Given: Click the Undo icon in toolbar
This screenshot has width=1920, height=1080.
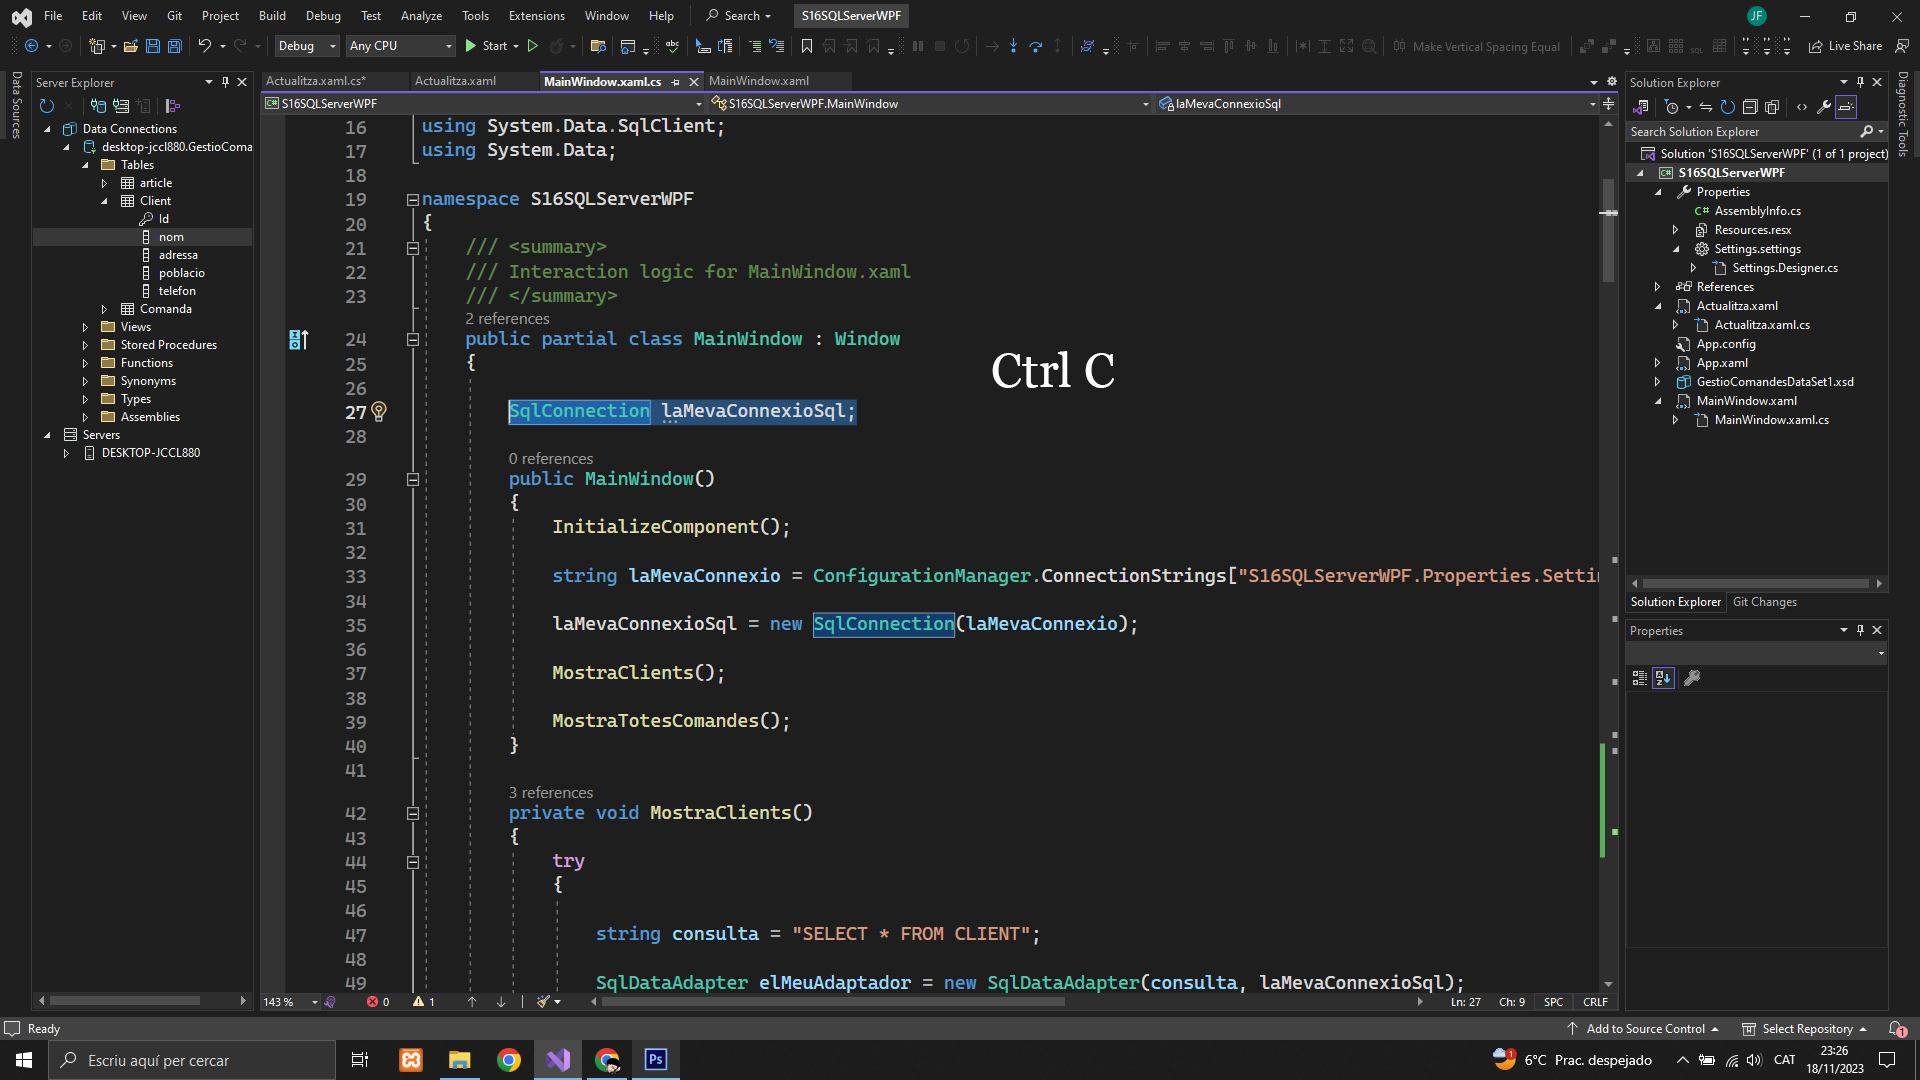Looking at the screenshot, I should (x=204, y=46).
